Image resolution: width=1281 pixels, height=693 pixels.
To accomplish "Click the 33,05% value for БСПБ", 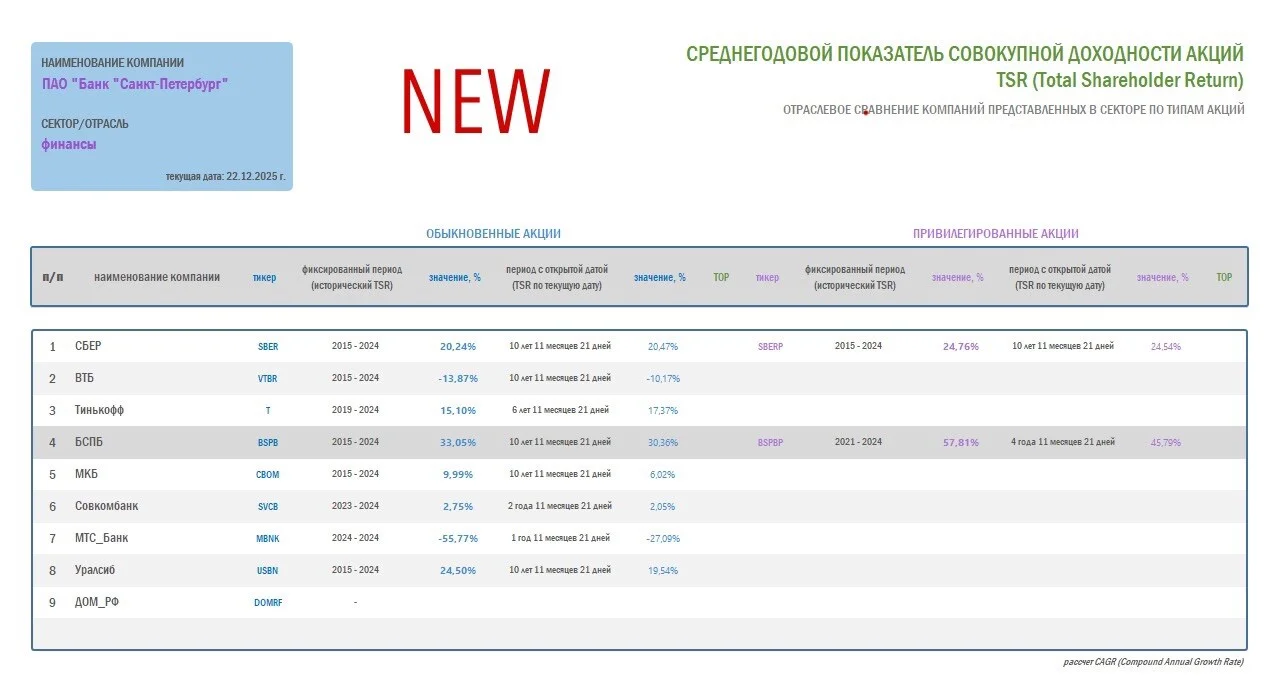I will (458, 442).
